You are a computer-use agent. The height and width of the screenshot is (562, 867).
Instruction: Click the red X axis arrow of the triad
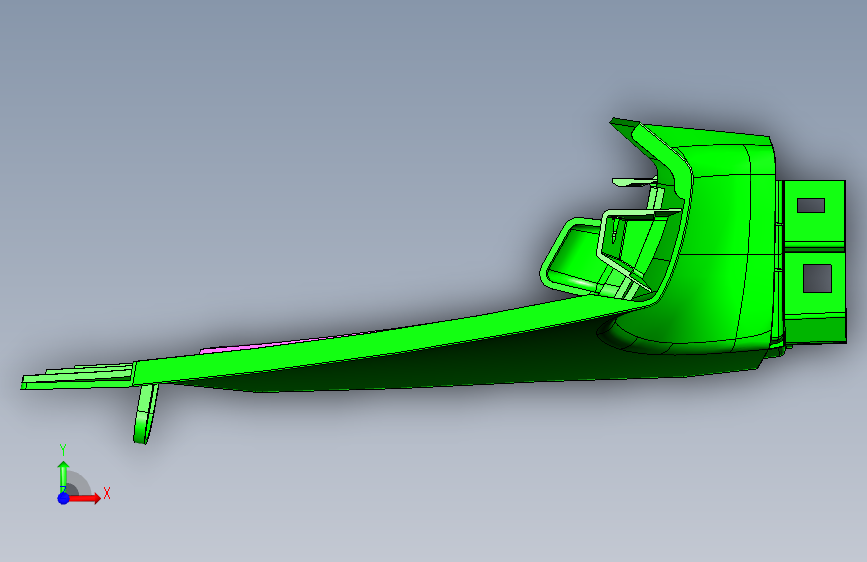[84, 498]
